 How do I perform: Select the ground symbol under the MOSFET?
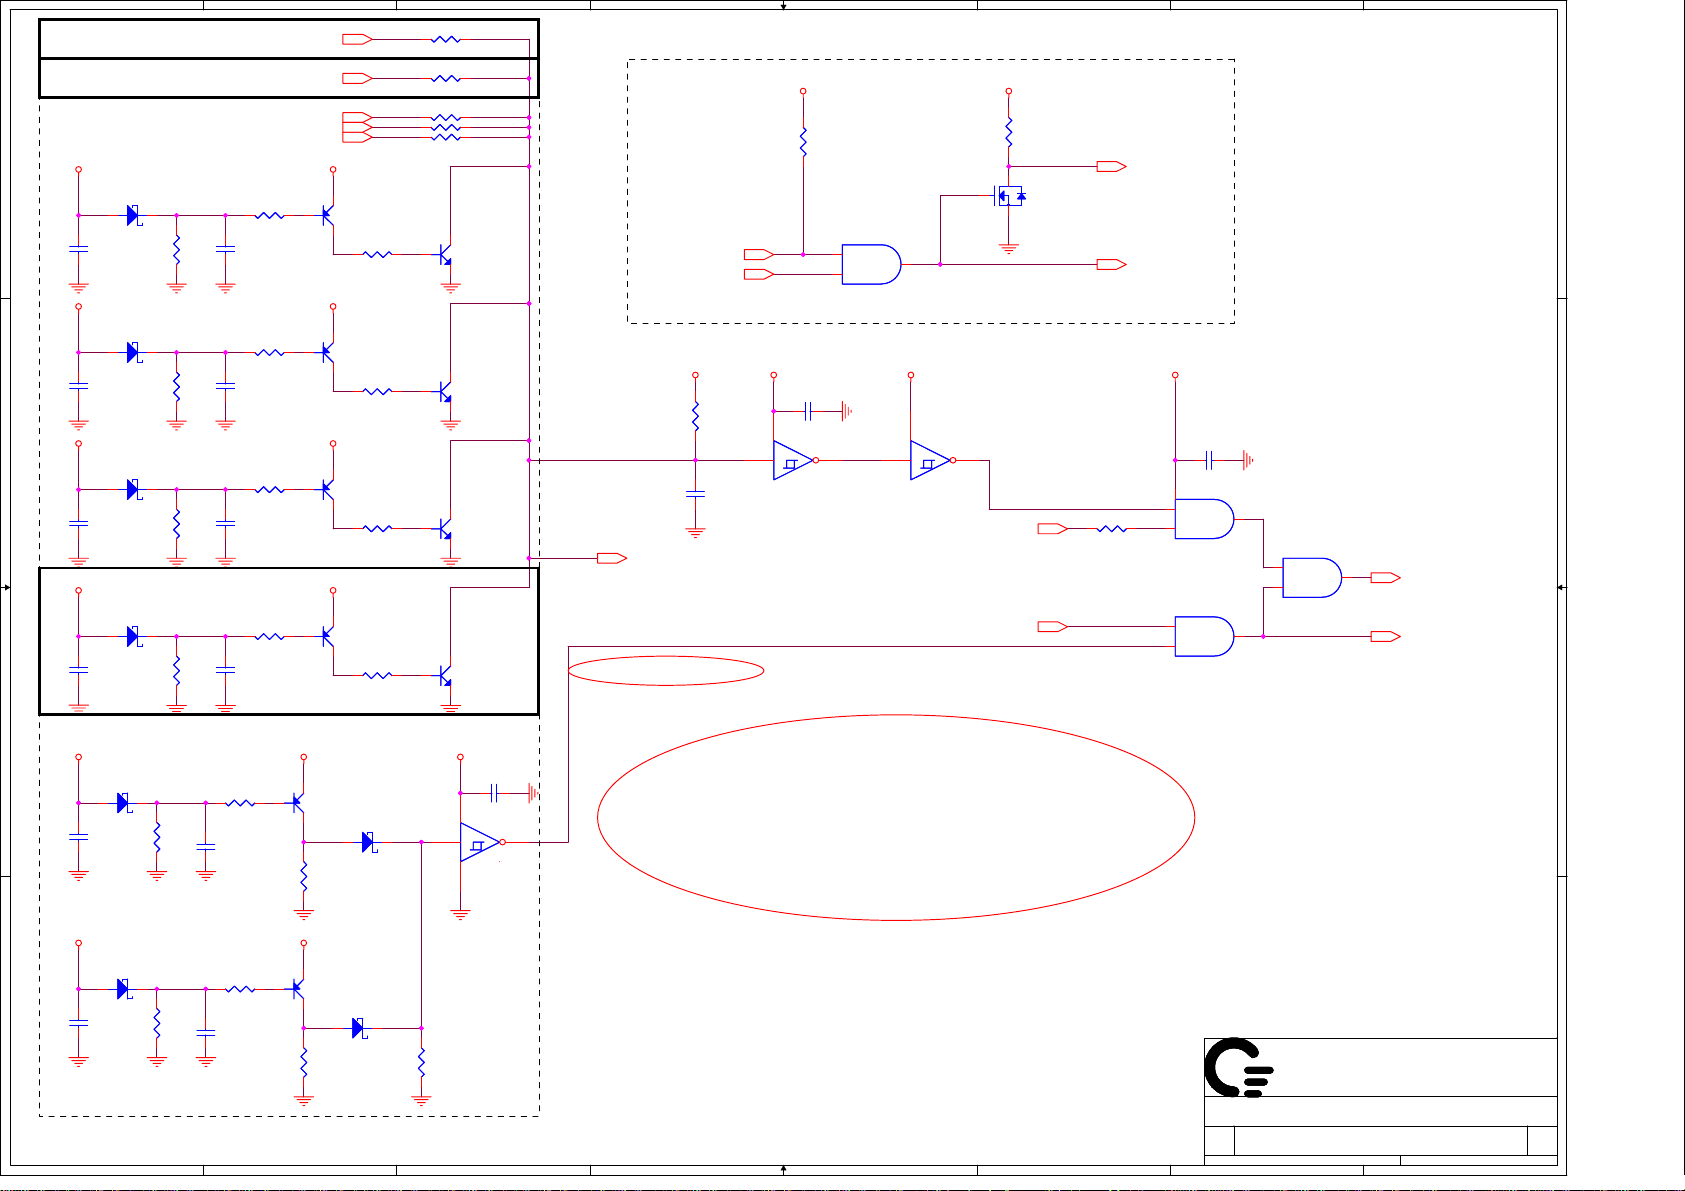[x=1009, y=248]
